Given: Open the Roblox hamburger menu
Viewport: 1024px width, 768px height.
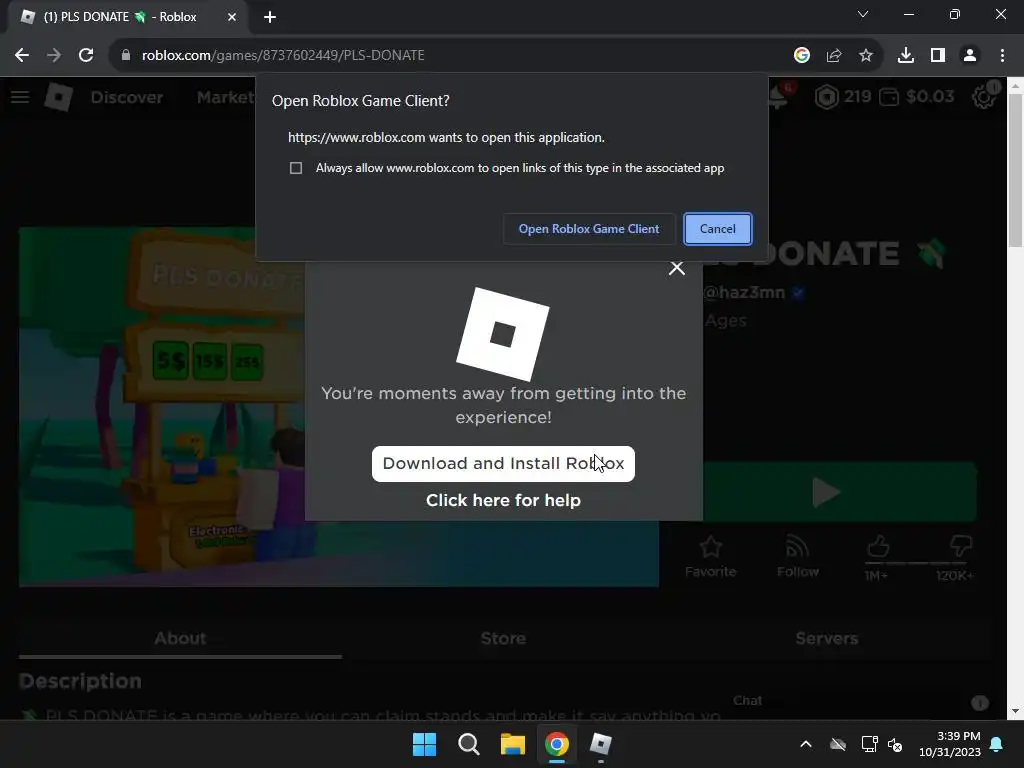Looking at the screenshot, I should tap(20, 97).
